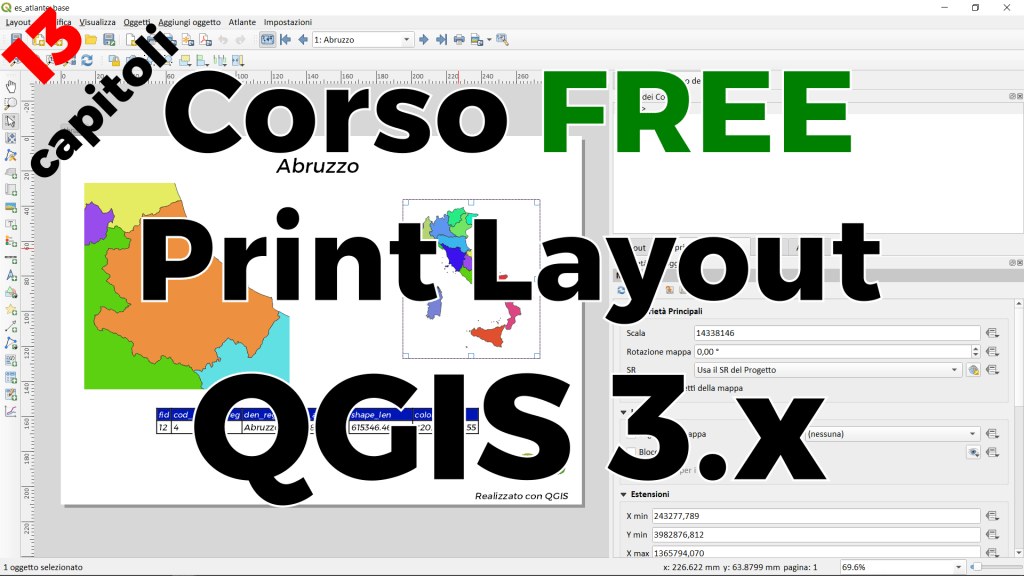Viewport: 1024px width, 576px height.
Task: Open the Atlante menu
Action: point(241,22)
